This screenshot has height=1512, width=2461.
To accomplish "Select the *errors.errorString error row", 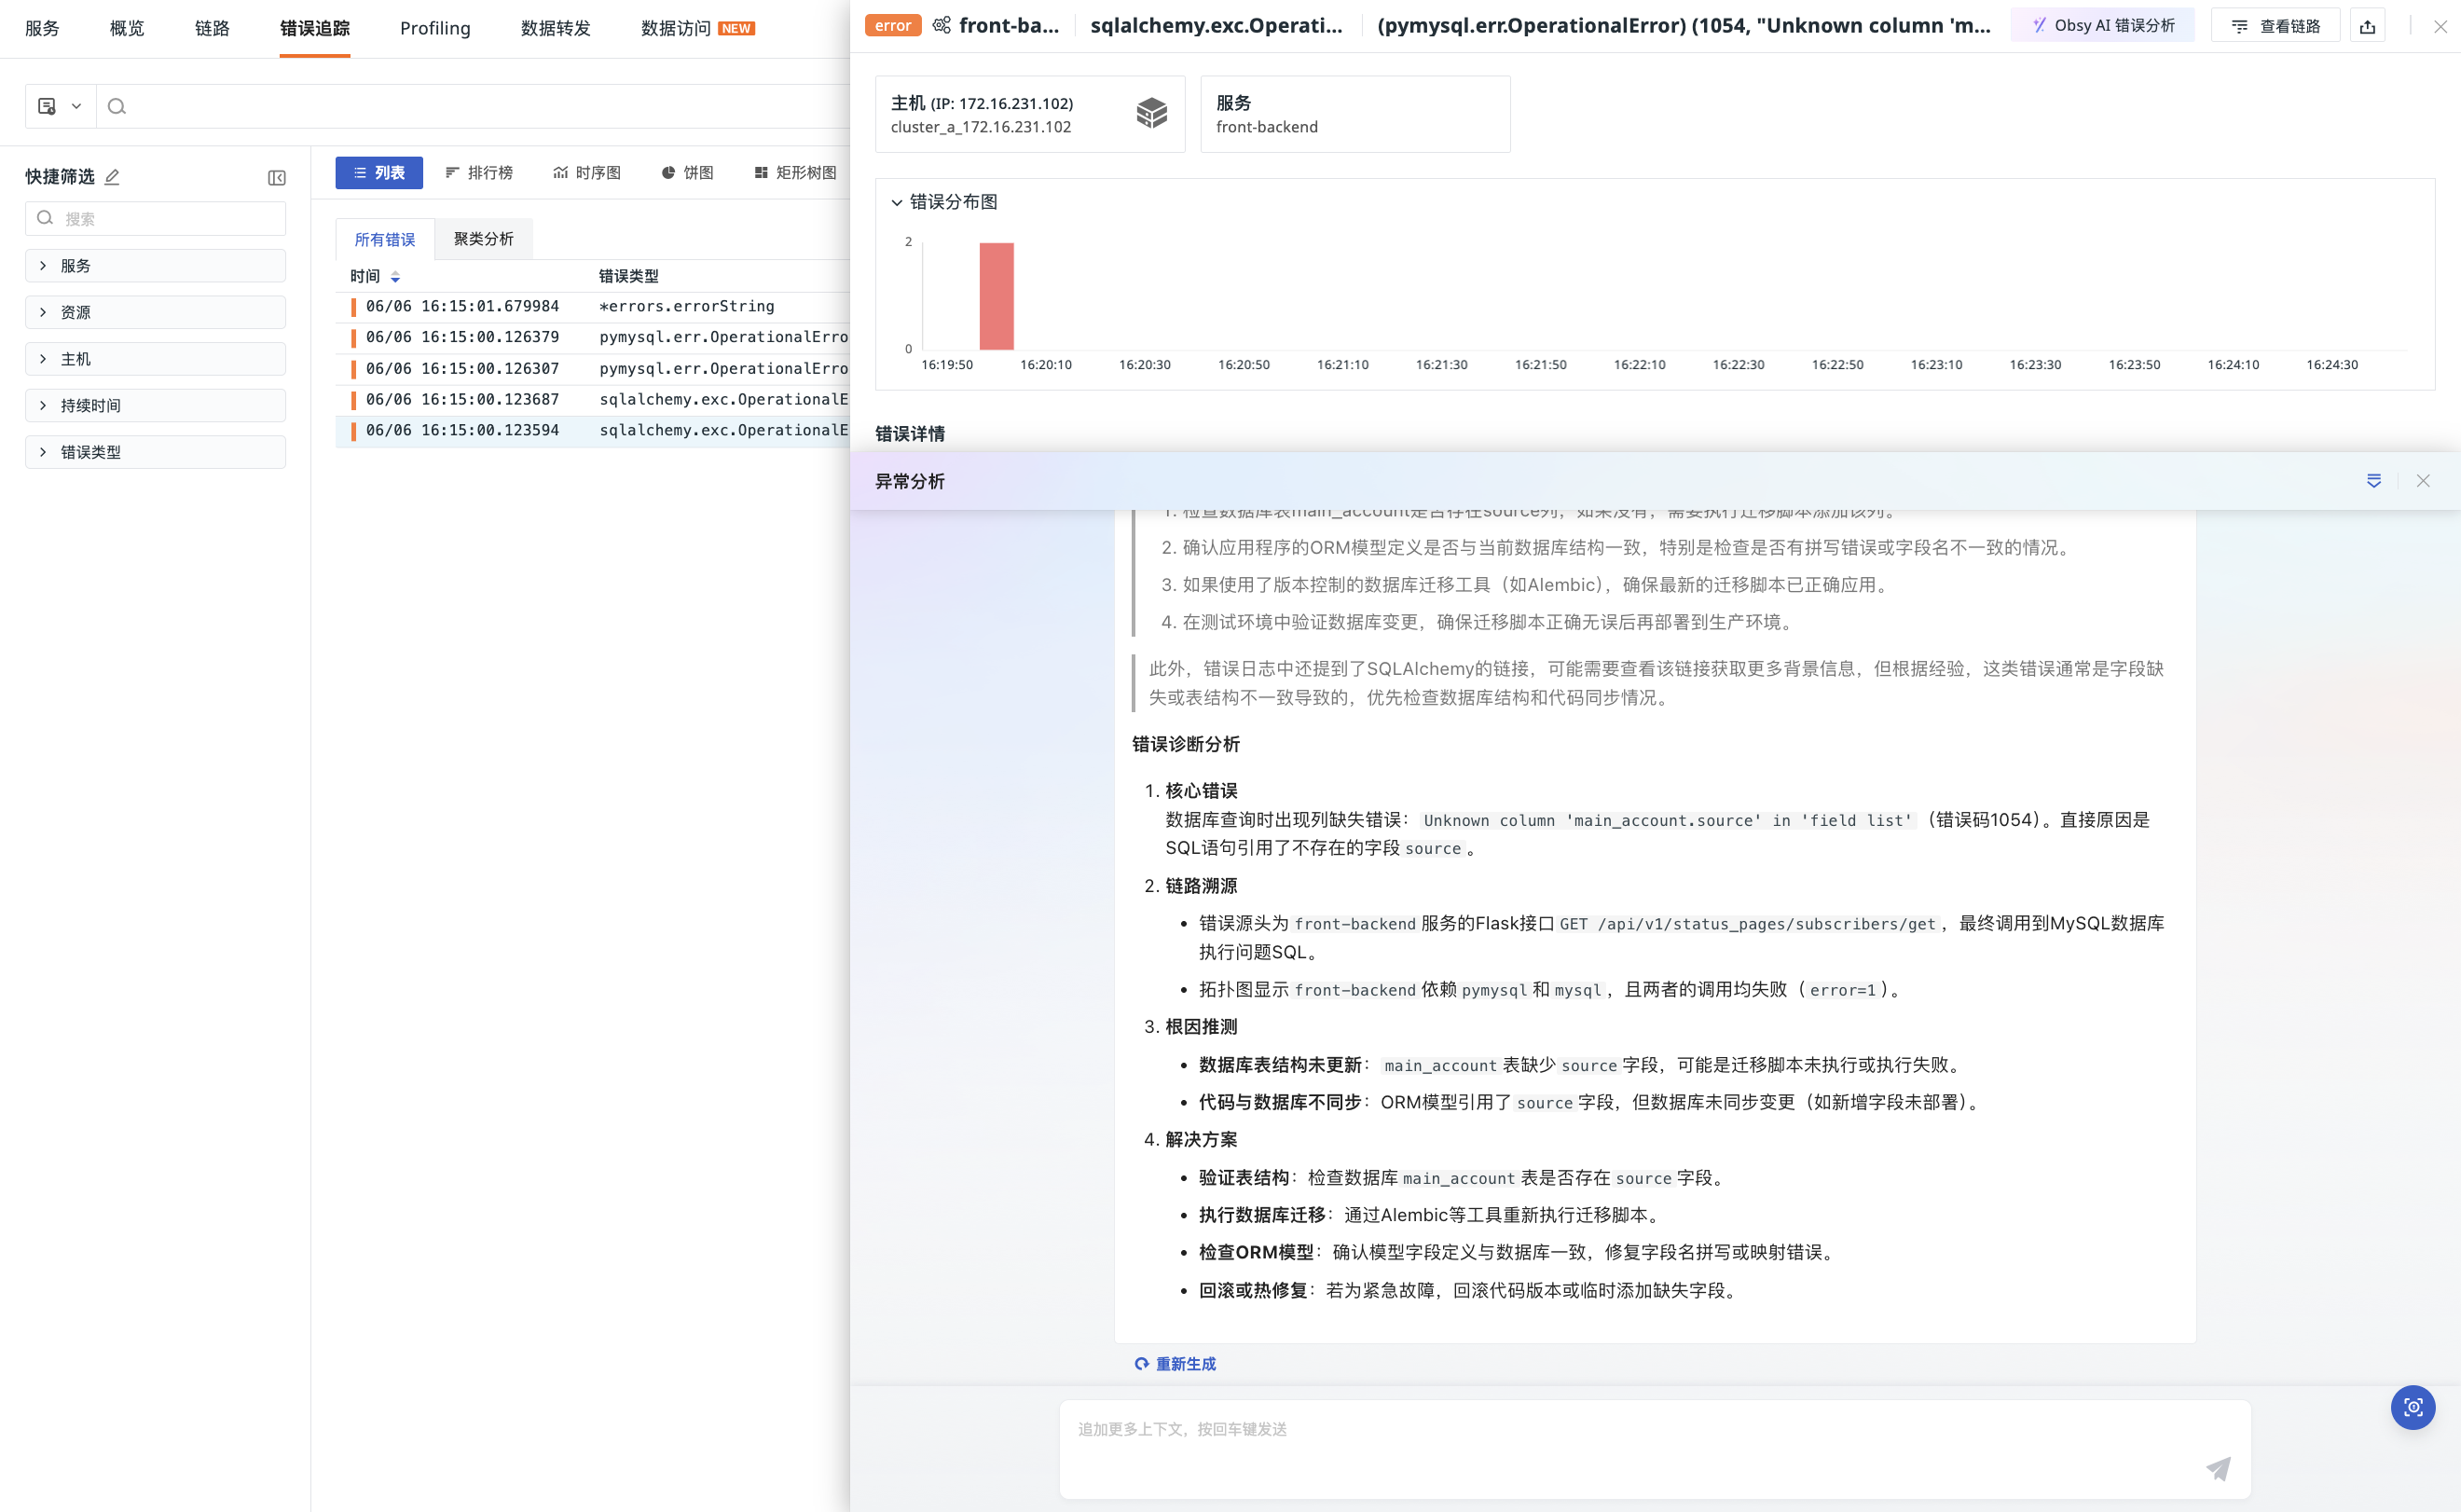I will click(x=593, y=306).
